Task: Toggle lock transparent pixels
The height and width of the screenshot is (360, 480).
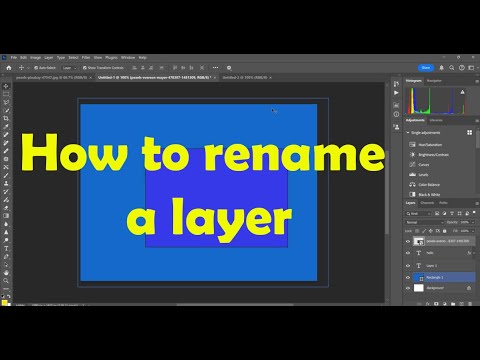Action: (417, 231)
